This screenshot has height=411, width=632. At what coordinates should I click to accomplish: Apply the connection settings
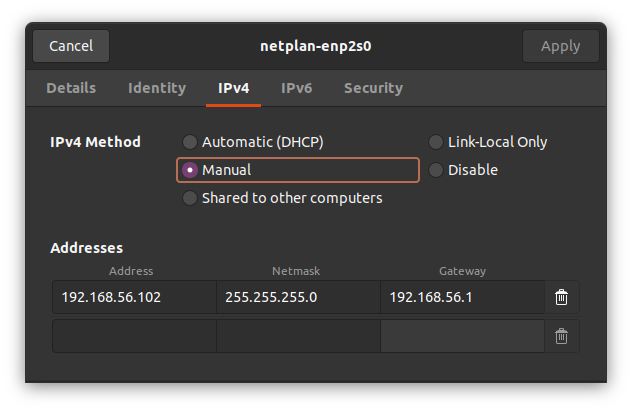click(561, 46)
